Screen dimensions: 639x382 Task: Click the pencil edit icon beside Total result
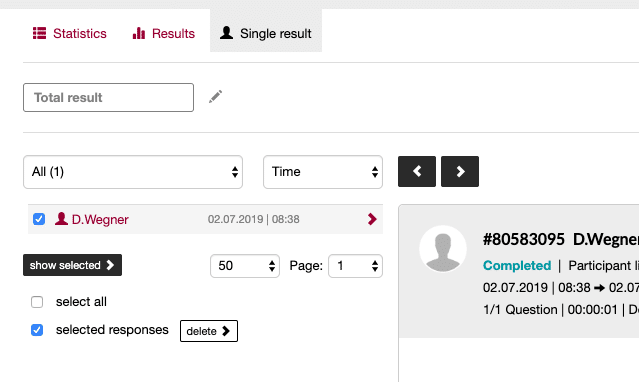coord(216,97)
